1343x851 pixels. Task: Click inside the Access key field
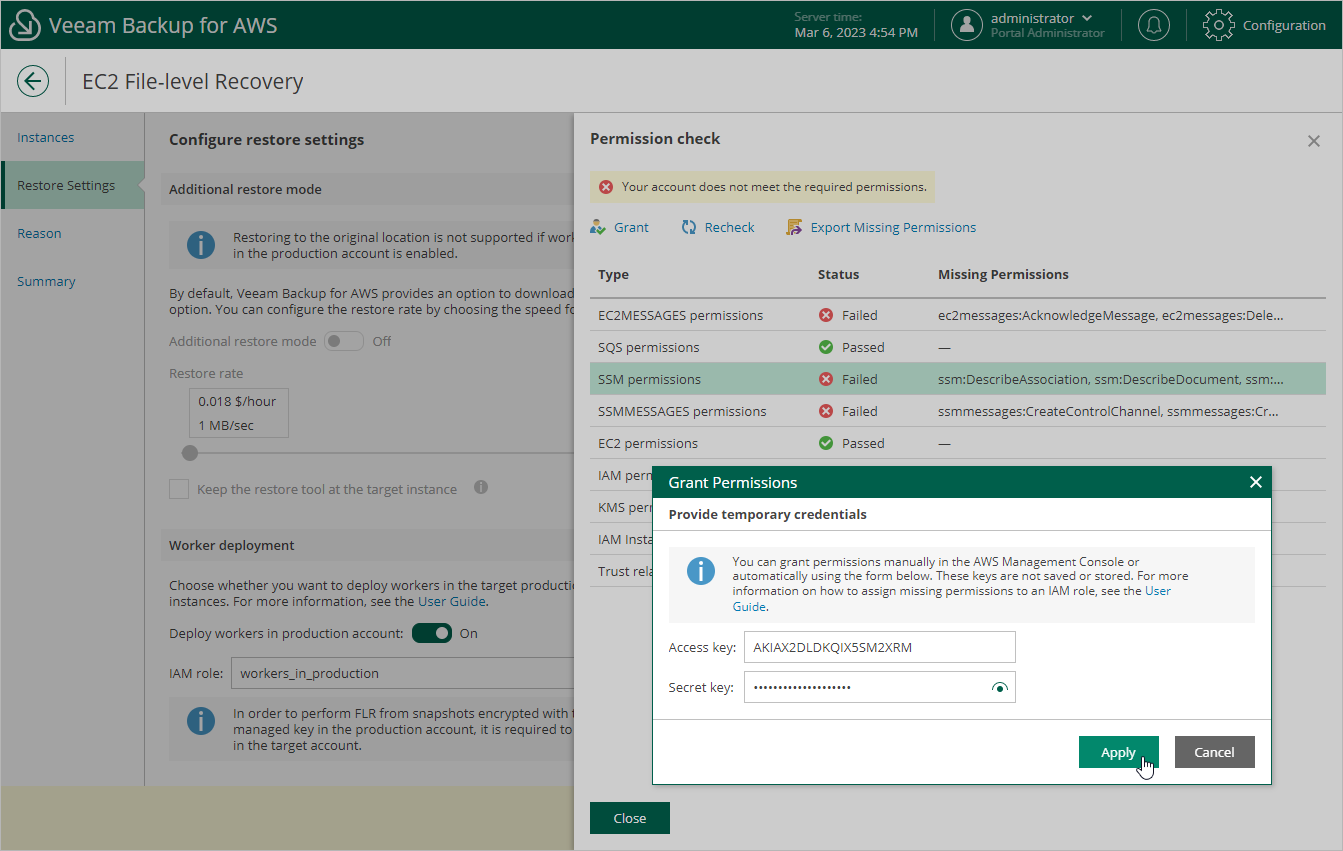pos(878,647)
